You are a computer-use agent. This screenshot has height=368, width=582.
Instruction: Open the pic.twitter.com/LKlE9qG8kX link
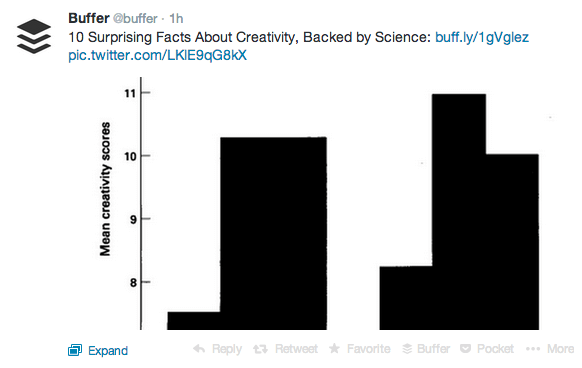157,55
